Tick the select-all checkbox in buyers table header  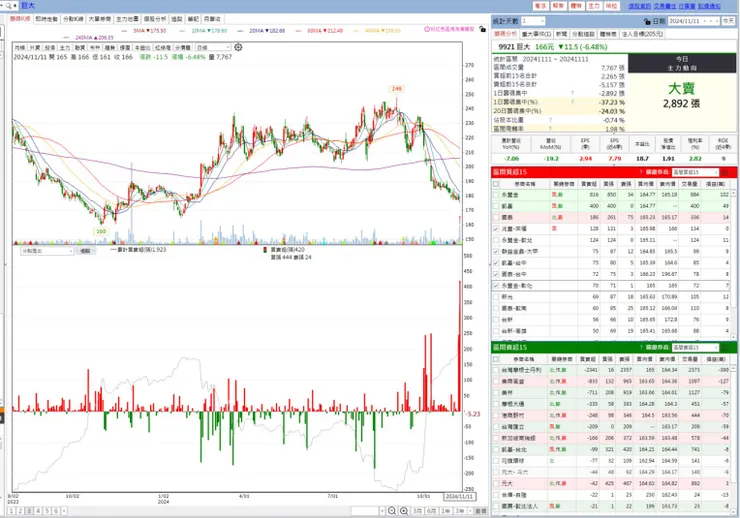pos(496,184)
